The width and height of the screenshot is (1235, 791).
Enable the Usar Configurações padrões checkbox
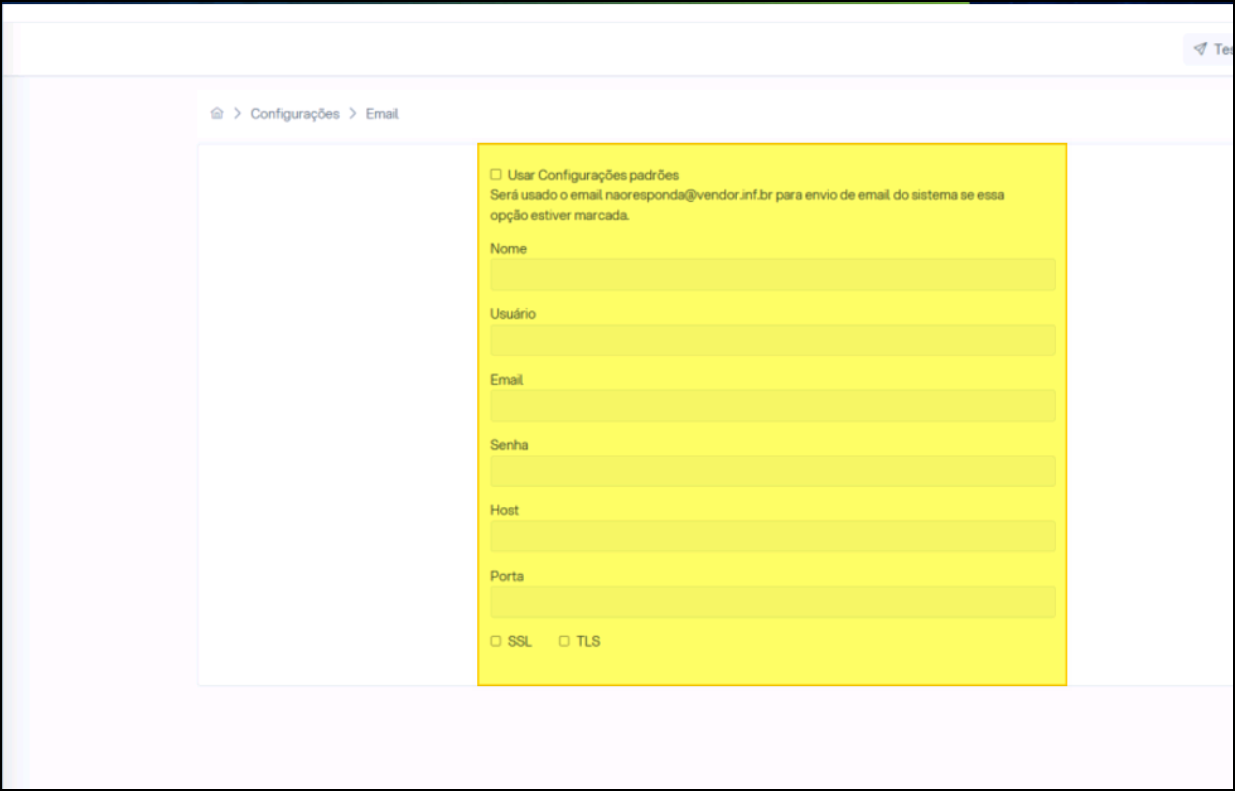[496, 174]
